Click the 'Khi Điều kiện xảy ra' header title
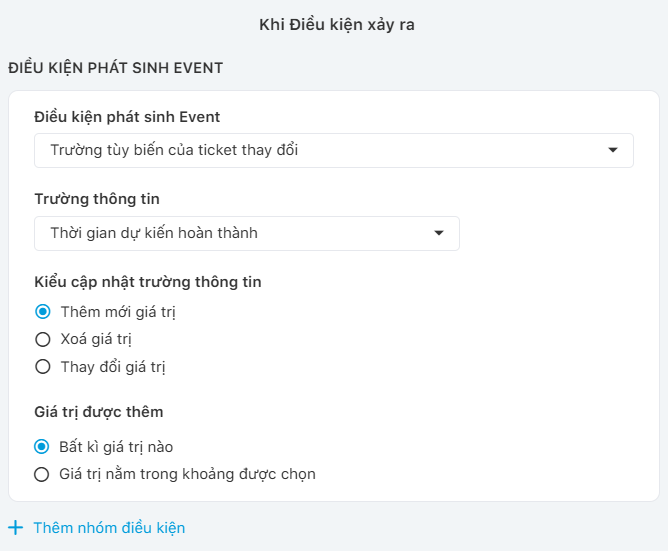 click(334, 25)
